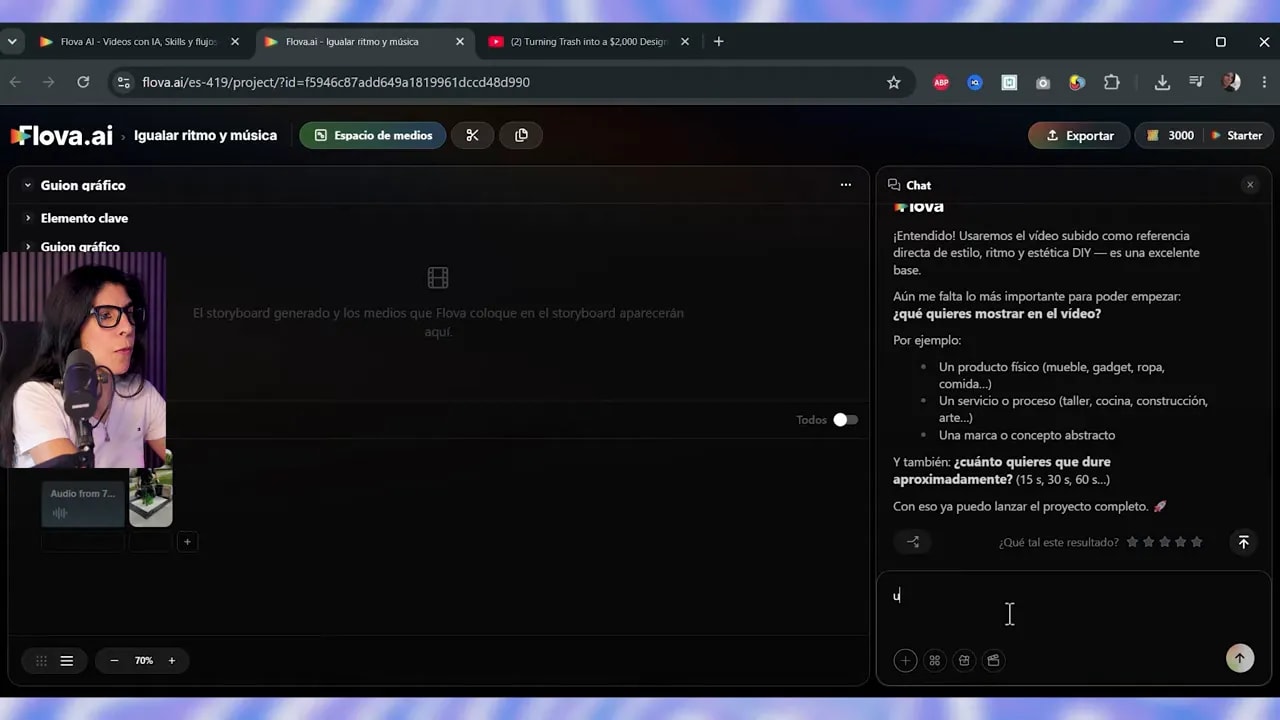Click the address bar URL
Image resolution: width=1280 pixels, height=720 pixels.
[x=336, y=82]
